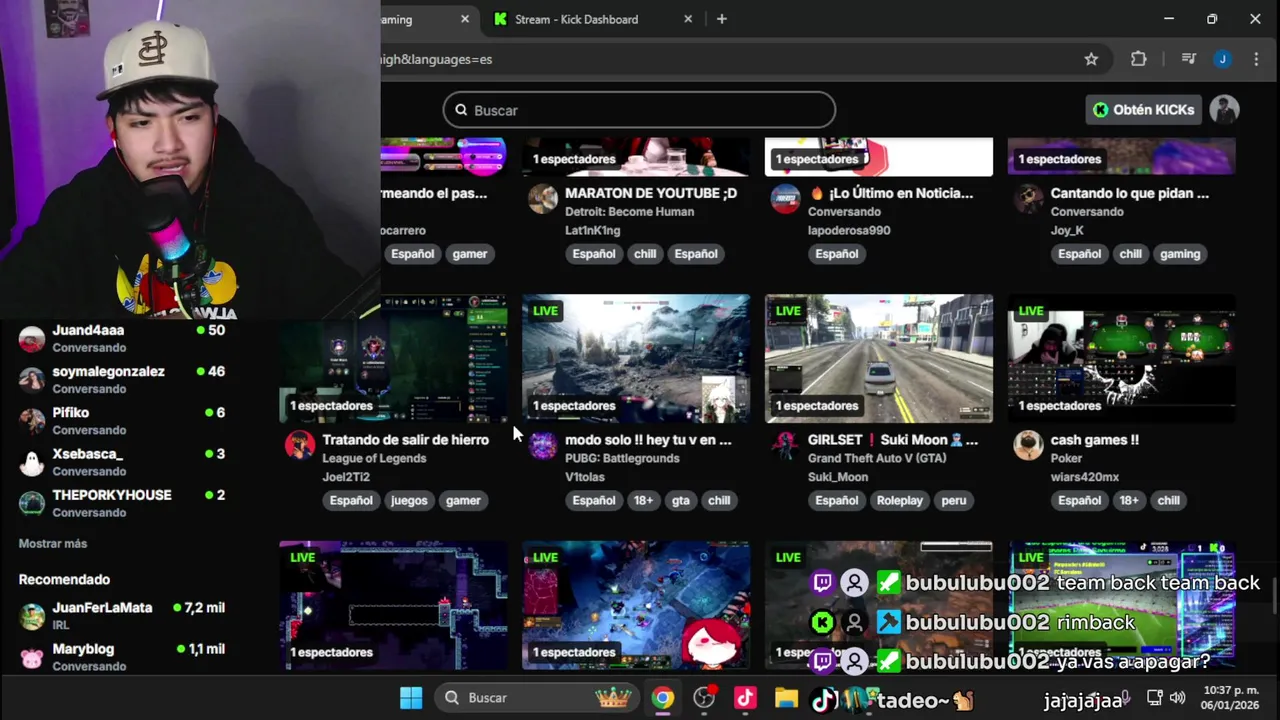Close the gaming browser tab
1280x720 pixels.
coord(465,19)
